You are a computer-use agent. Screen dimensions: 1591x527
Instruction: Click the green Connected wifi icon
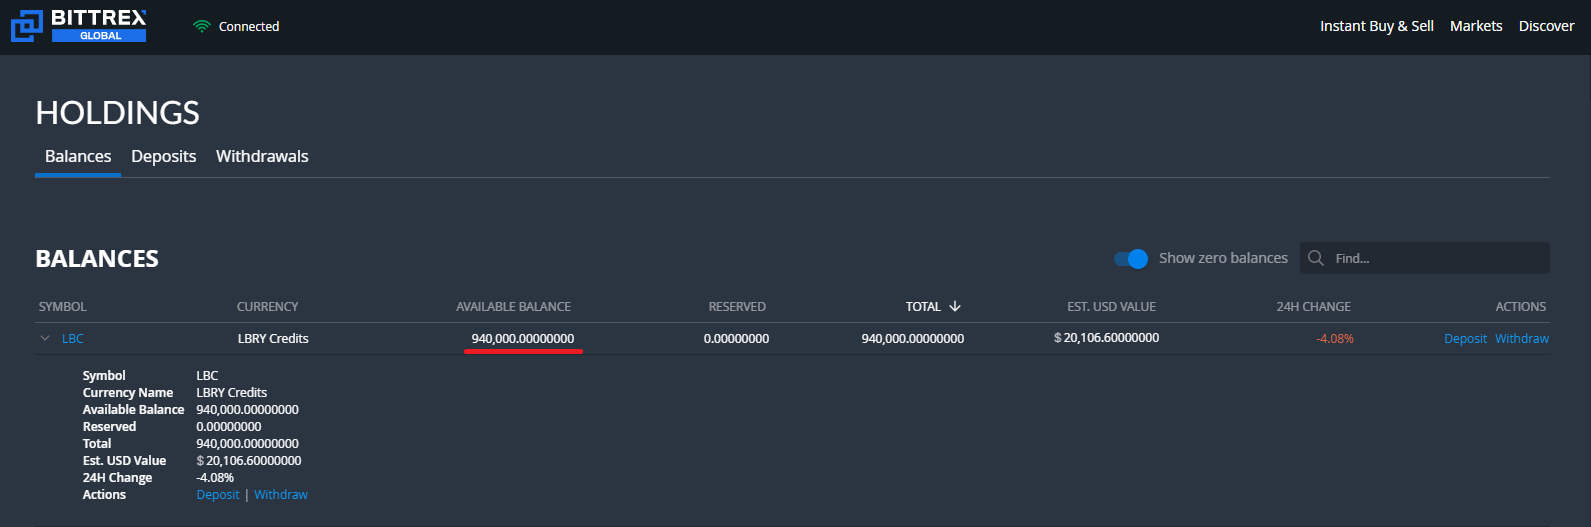click(x=202, y=26)
